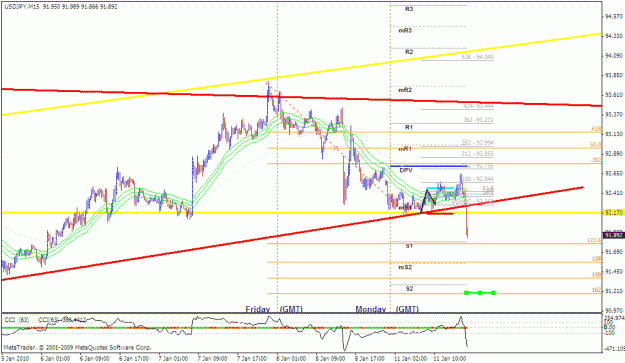Select the cyan short horizontal line
625x363 pixels.
[440, 188]
